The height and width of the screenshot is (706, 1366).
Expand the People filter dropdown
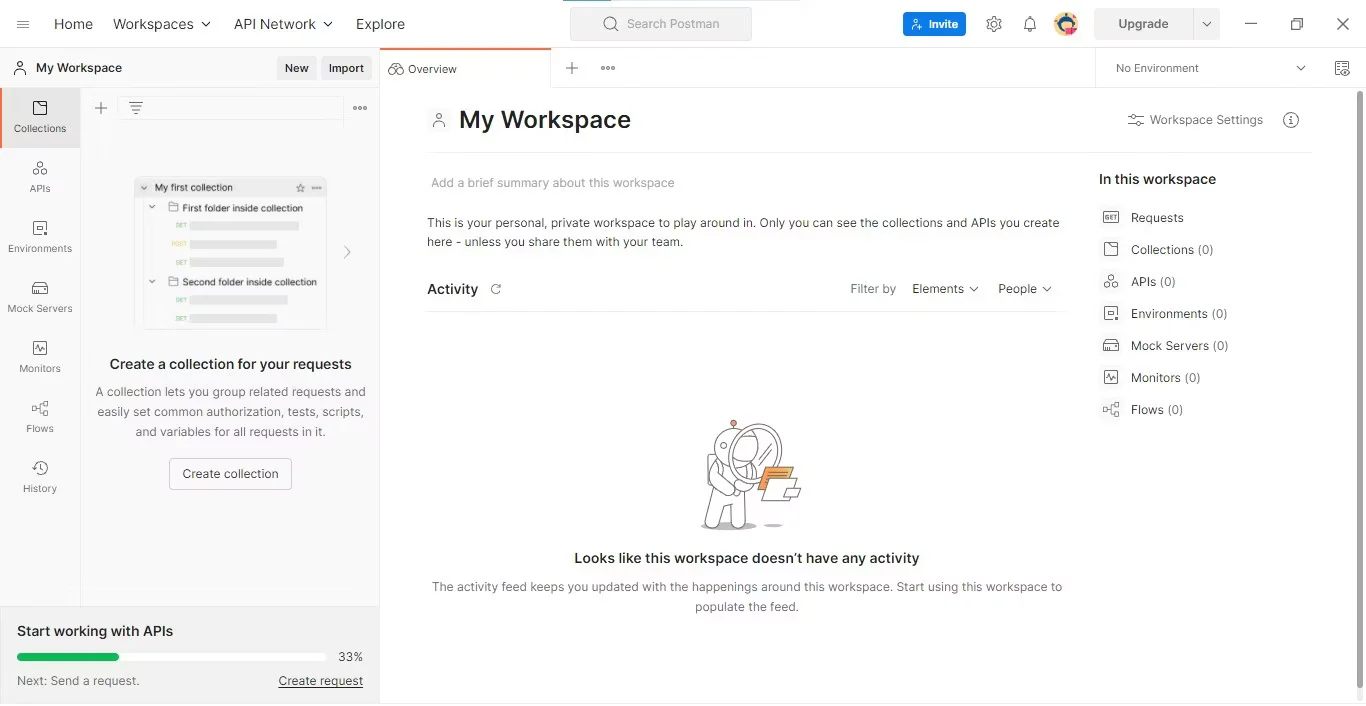[x=1025, y=289]
